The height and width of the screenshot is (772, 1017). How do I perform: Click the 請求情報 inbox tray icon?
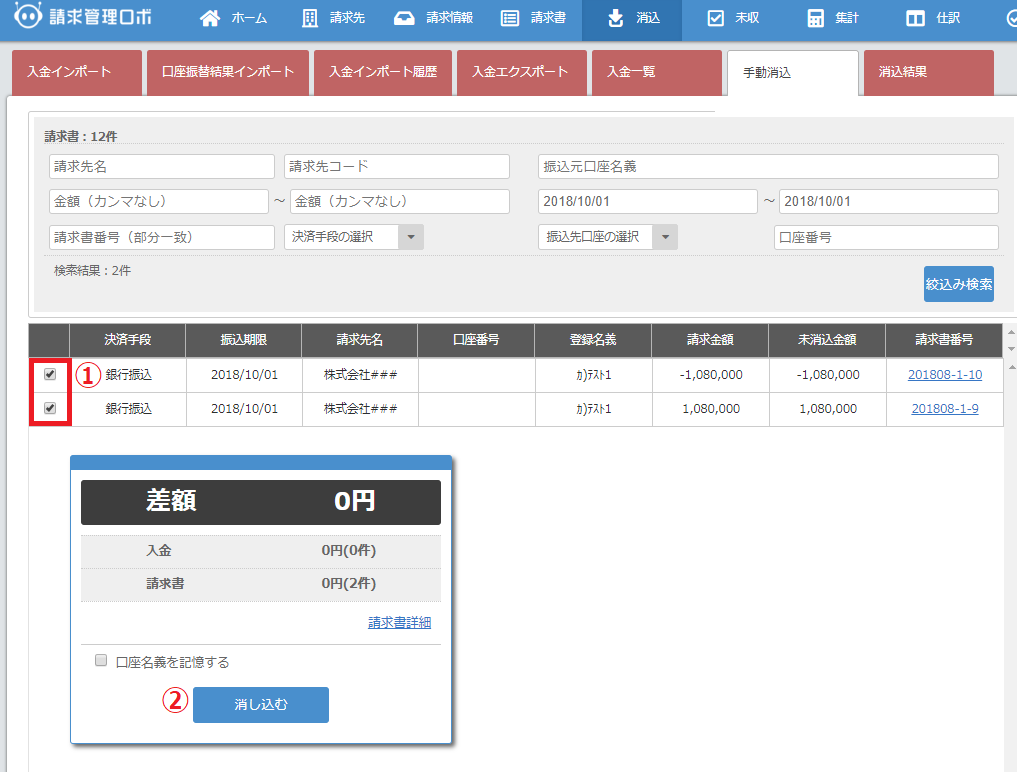404,18
